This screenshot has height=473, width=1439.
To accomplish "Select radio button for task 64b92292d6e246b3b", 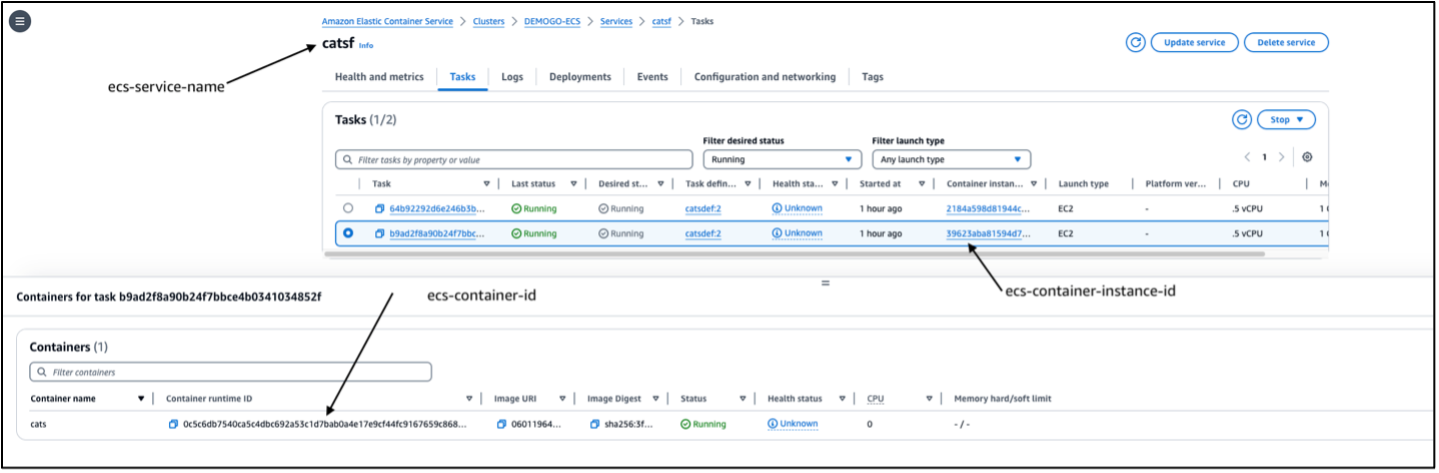I will pos(348,208).
